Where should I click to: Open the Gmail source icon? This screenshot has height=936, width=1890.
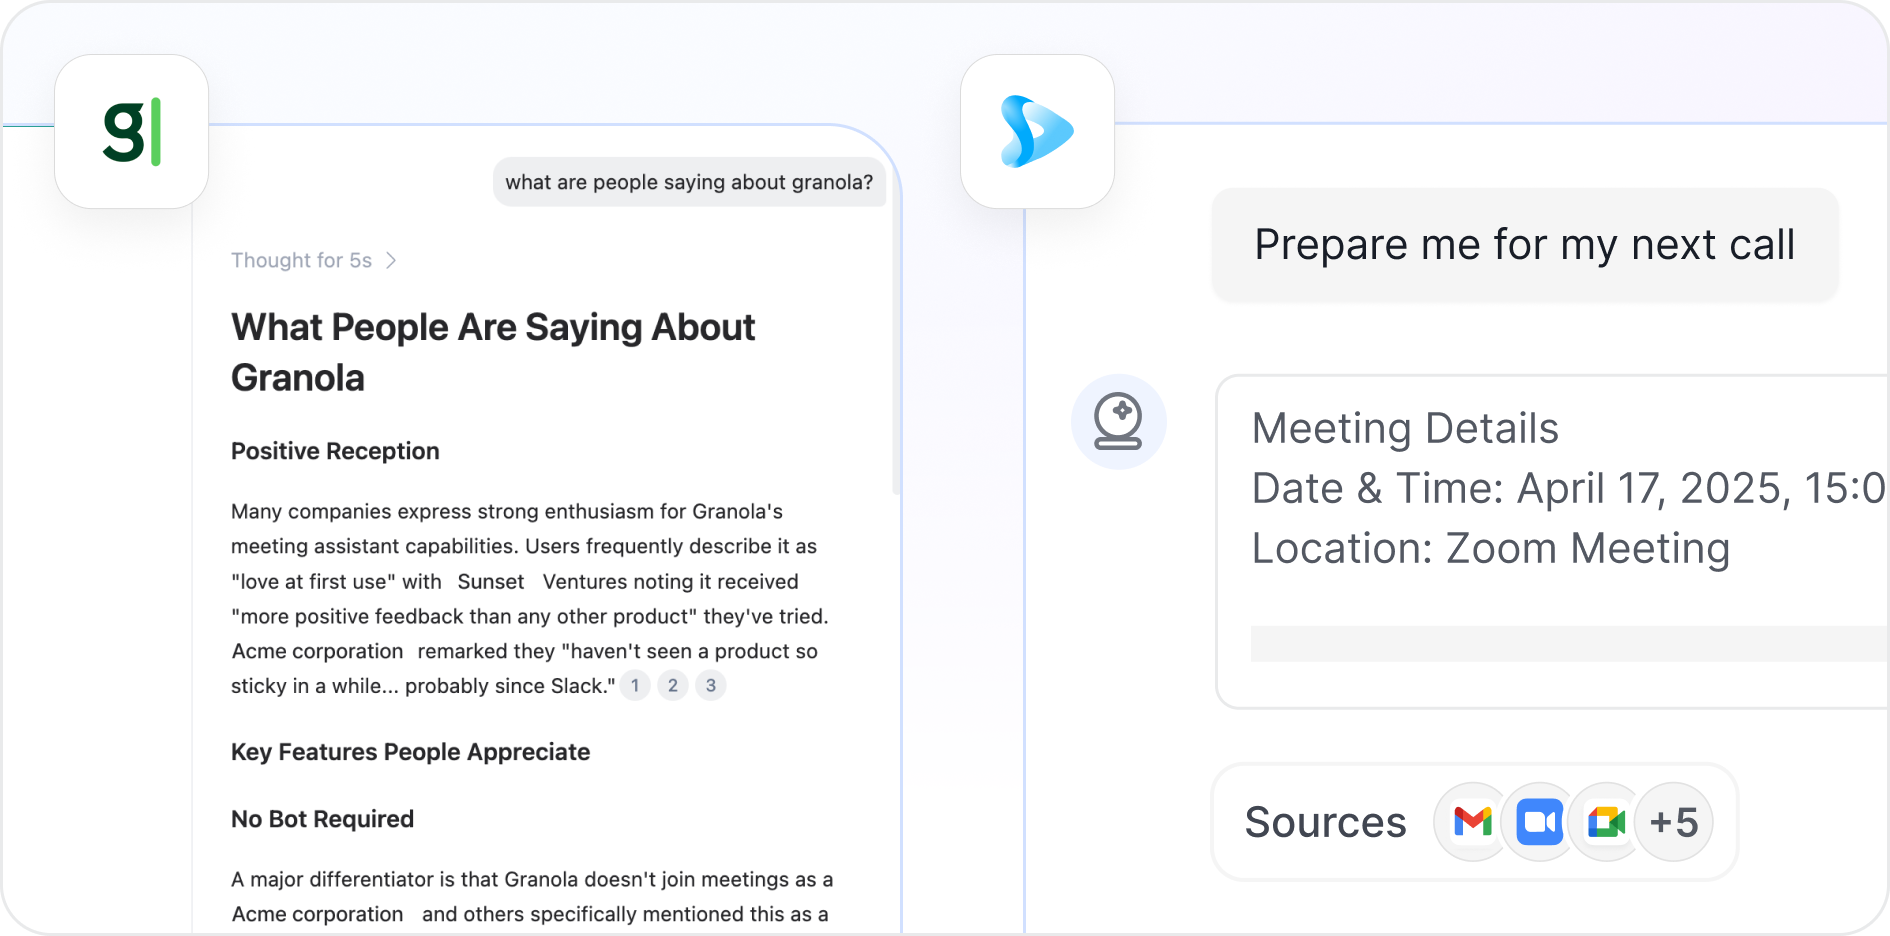(x=1472, y=822)
